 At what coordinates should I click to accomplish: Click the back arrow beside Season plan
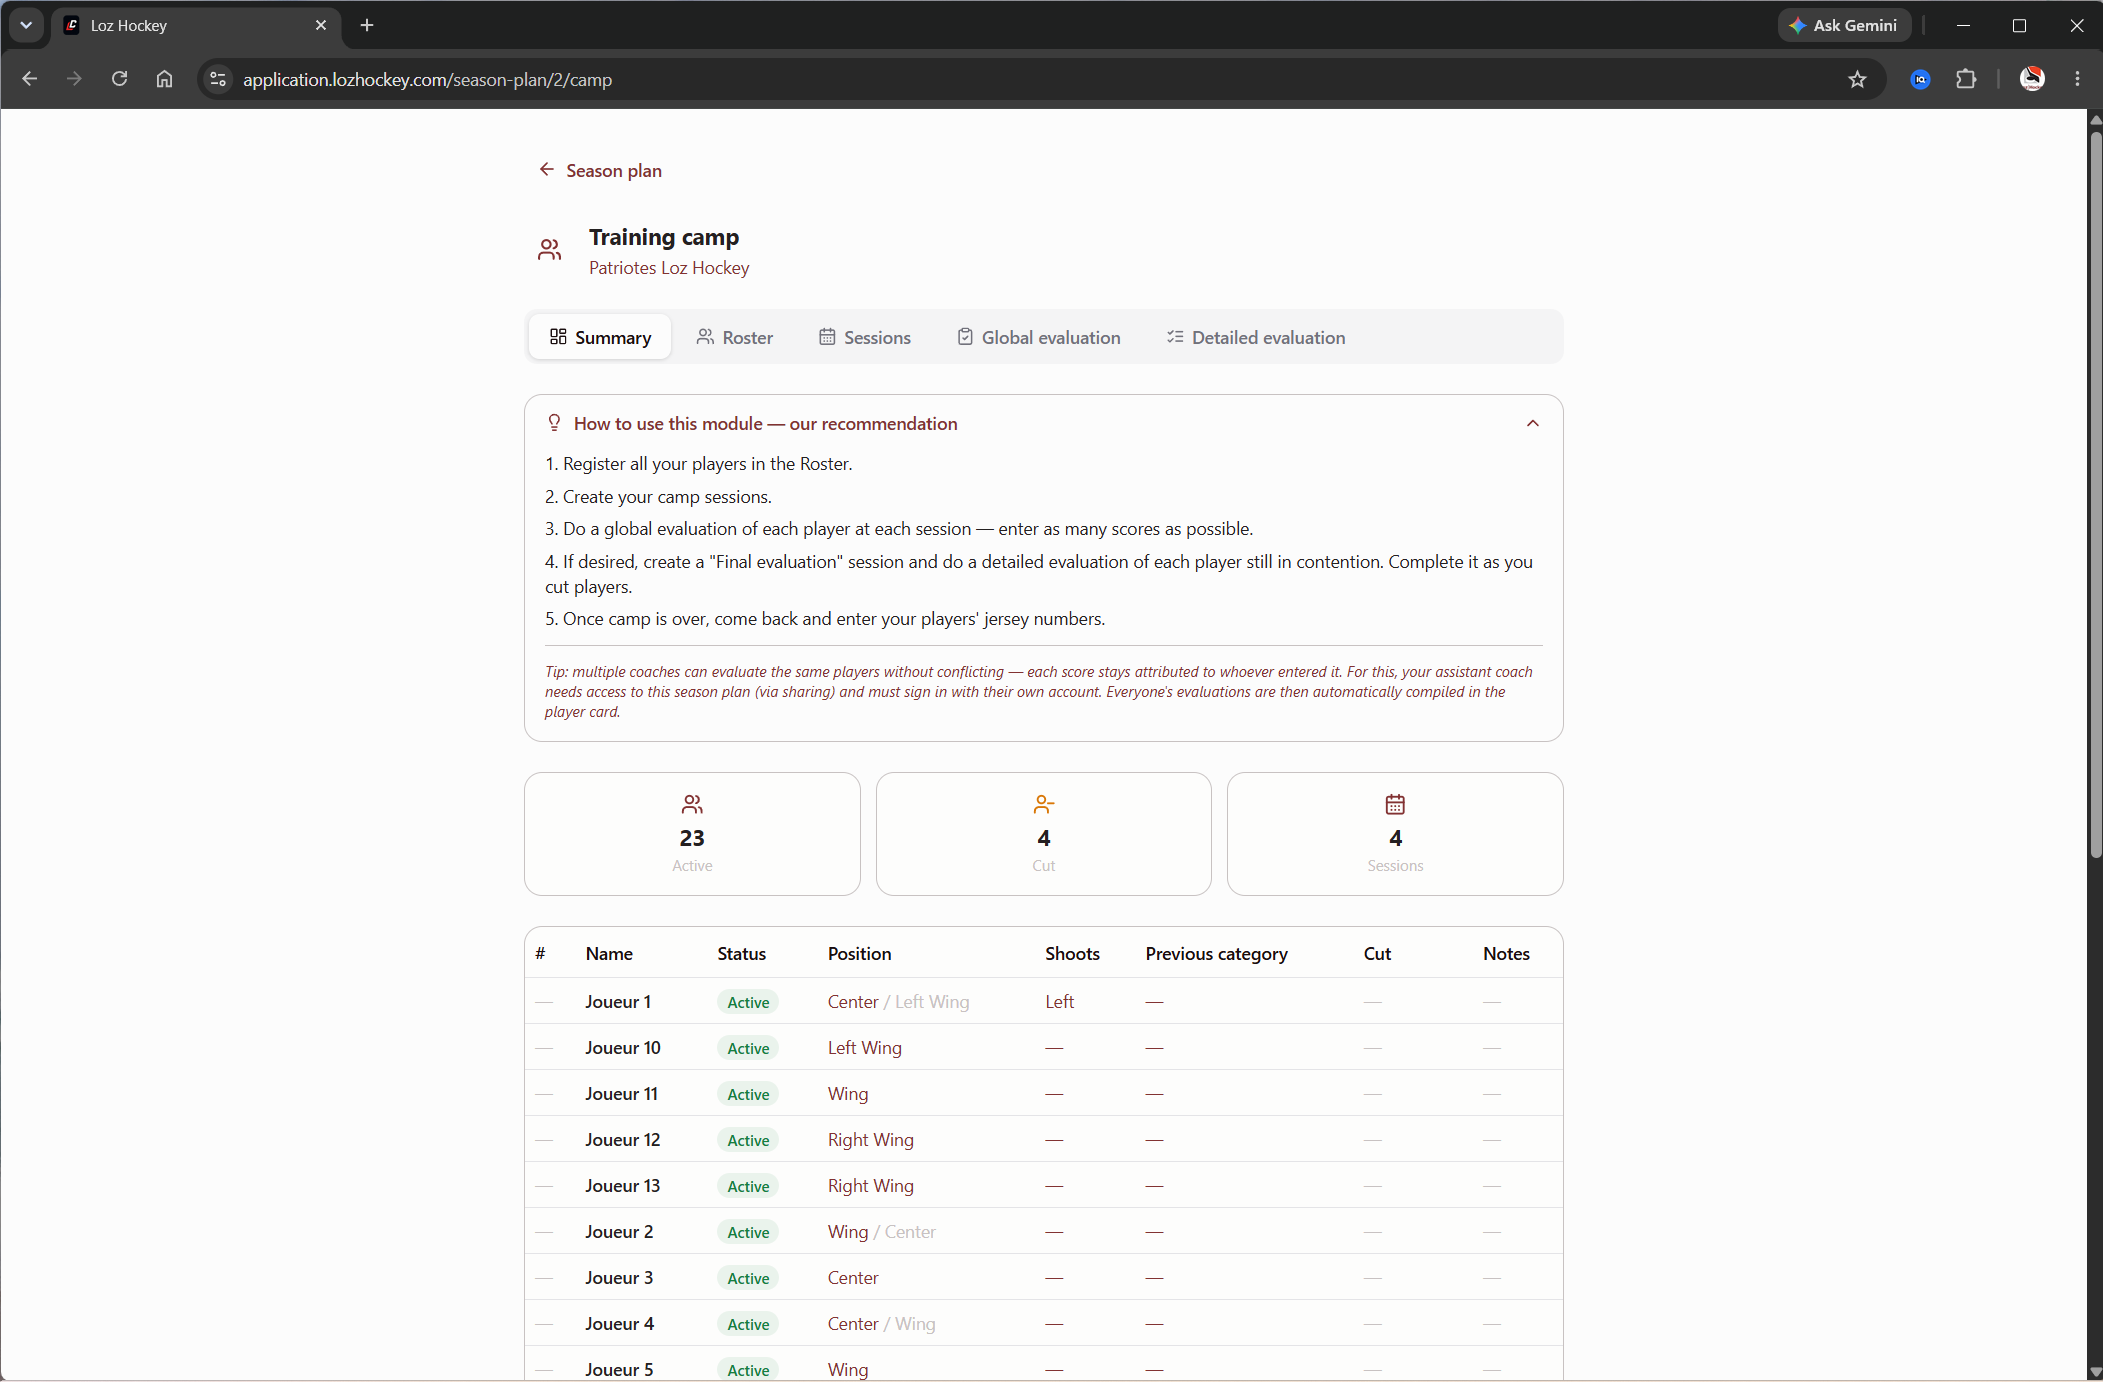click(547, 170)
